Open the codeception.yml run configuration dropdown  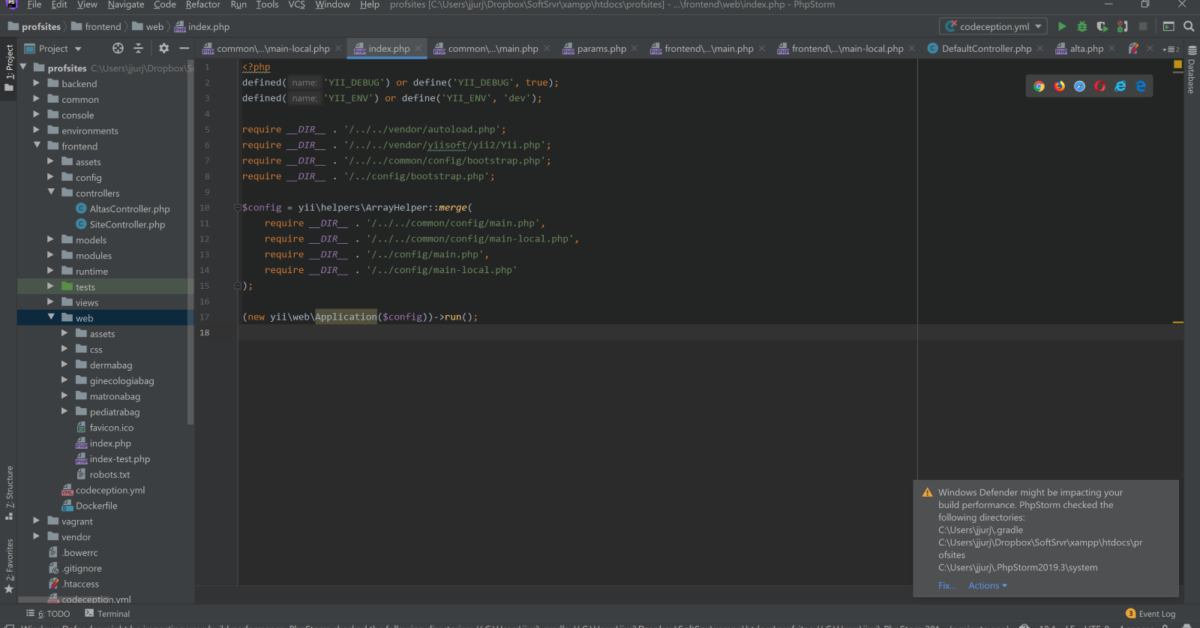(993, 26)
